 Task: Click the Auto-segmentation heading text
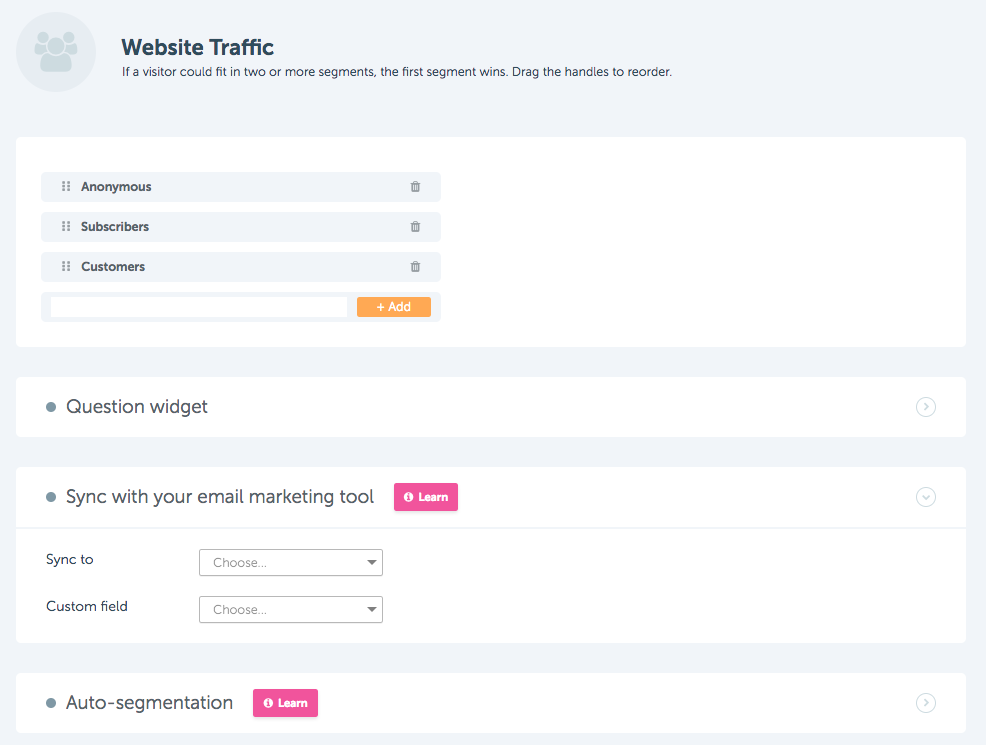click(149, 702)
